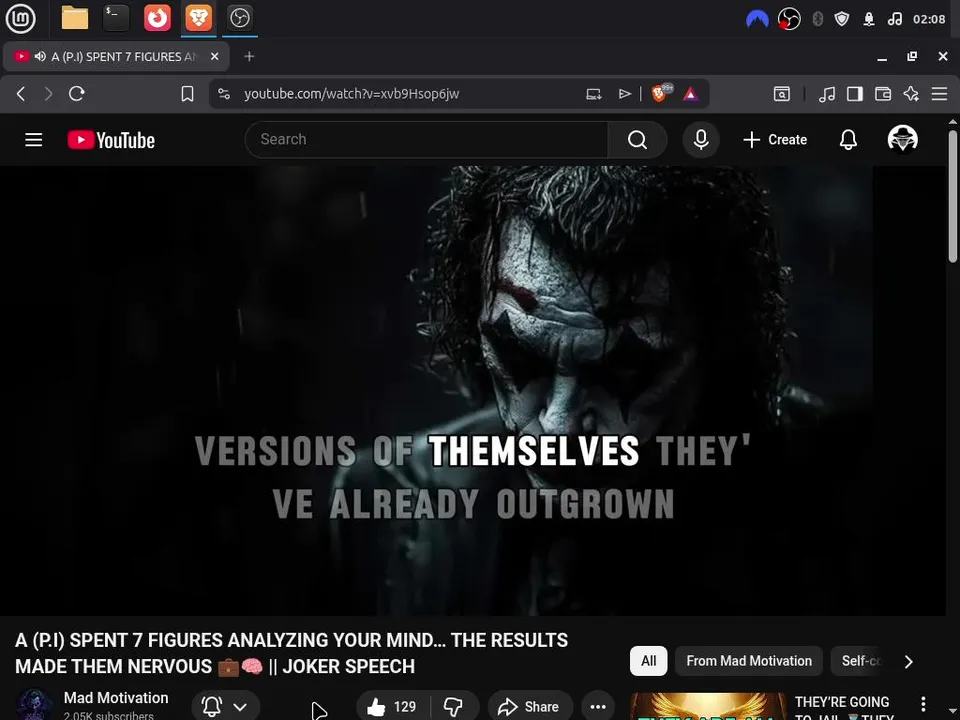960x720 pixels.
Task: Click the Create button
Action: pyautogui.click(x=775, y=140)
